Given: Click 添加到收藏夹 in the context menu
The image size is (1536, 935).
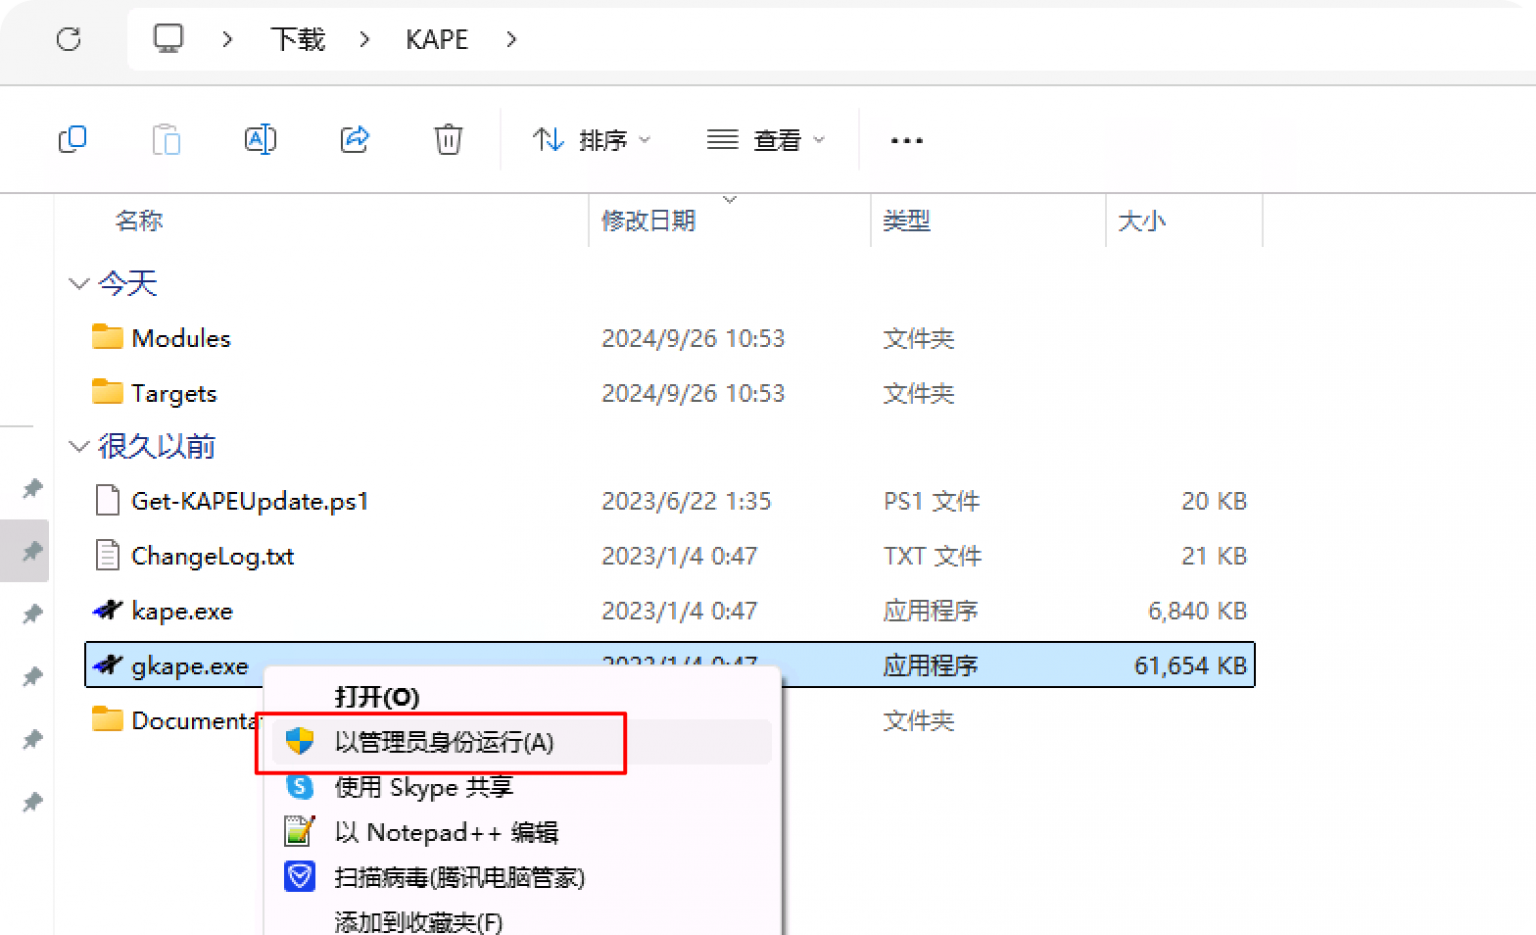Looking at the screenshot, I should pos(417,922).
